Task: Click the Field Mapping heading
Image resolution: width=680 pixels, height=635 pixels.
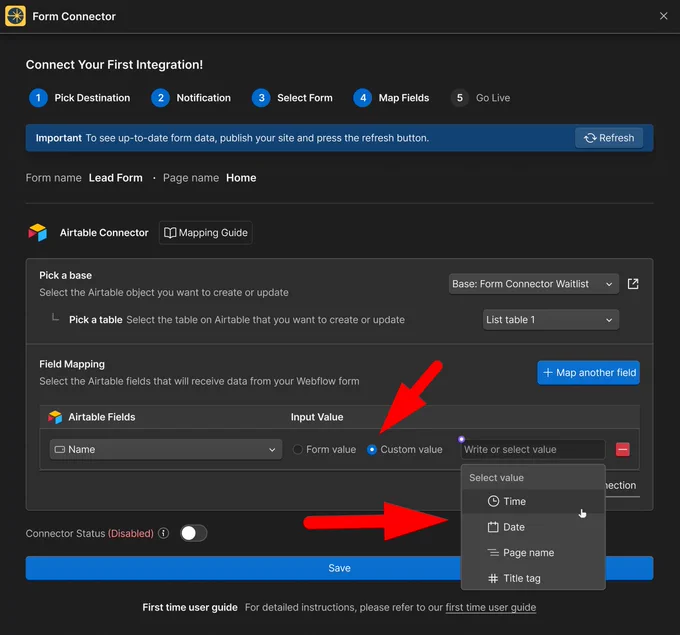Action: (x=72, y=364)
